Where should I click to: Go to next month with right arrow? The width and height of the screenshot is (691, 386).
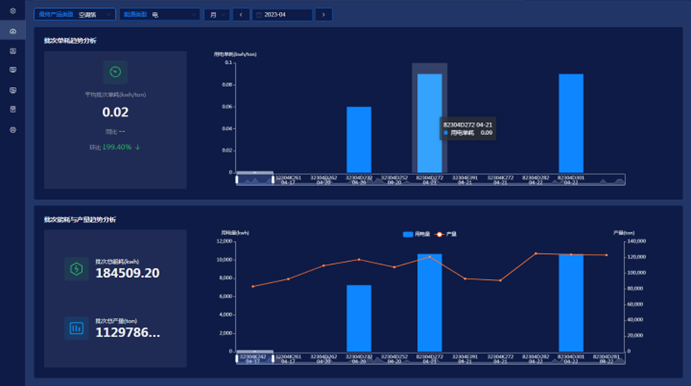323,15
